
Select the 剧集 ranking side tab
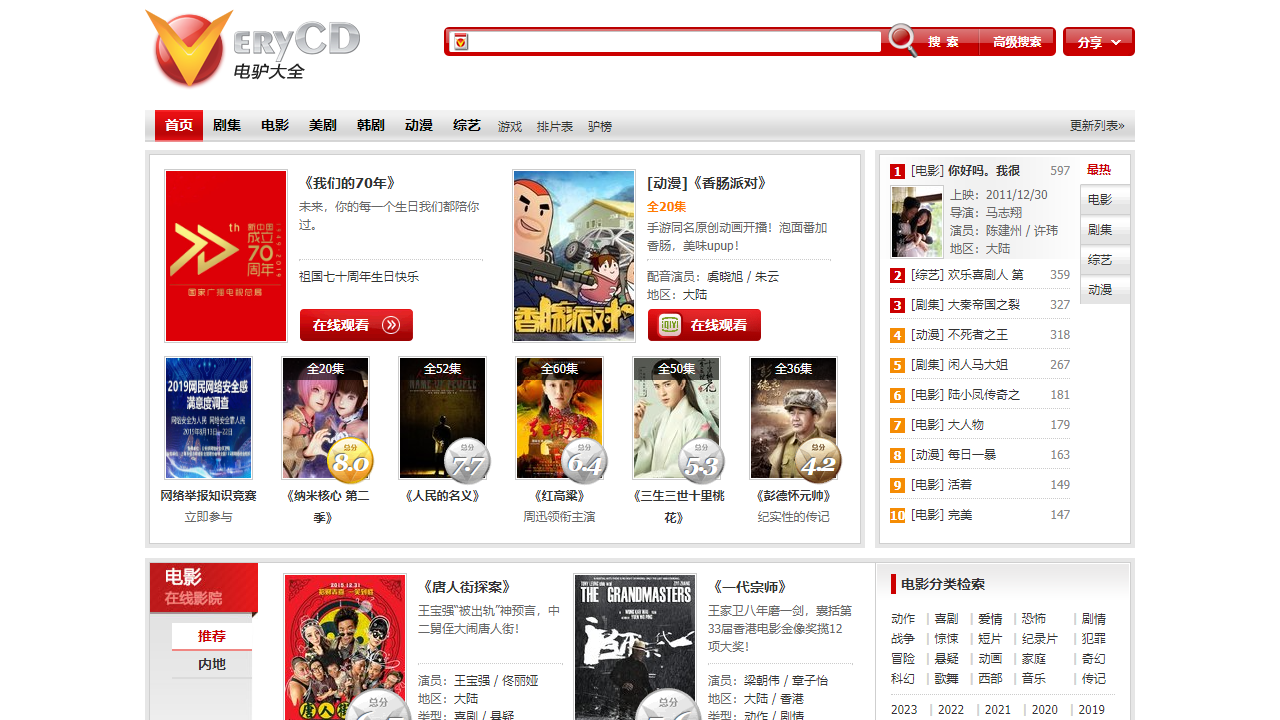point(1105,230)
